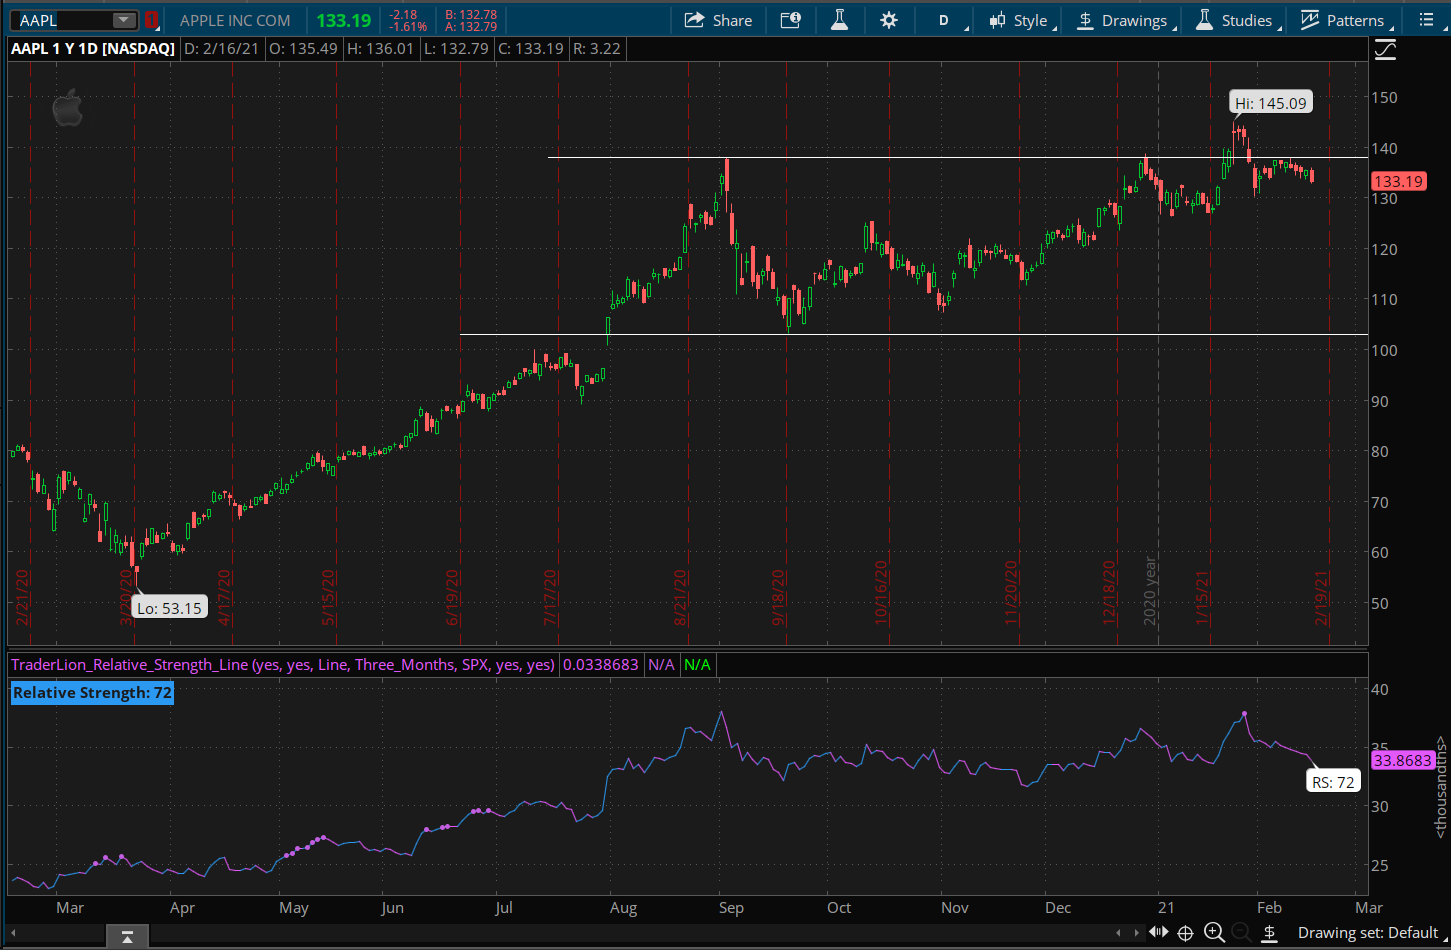Viewport: 1451px width, 950px height.
Task: Click the Drawings button
Action: (1122, 20)
